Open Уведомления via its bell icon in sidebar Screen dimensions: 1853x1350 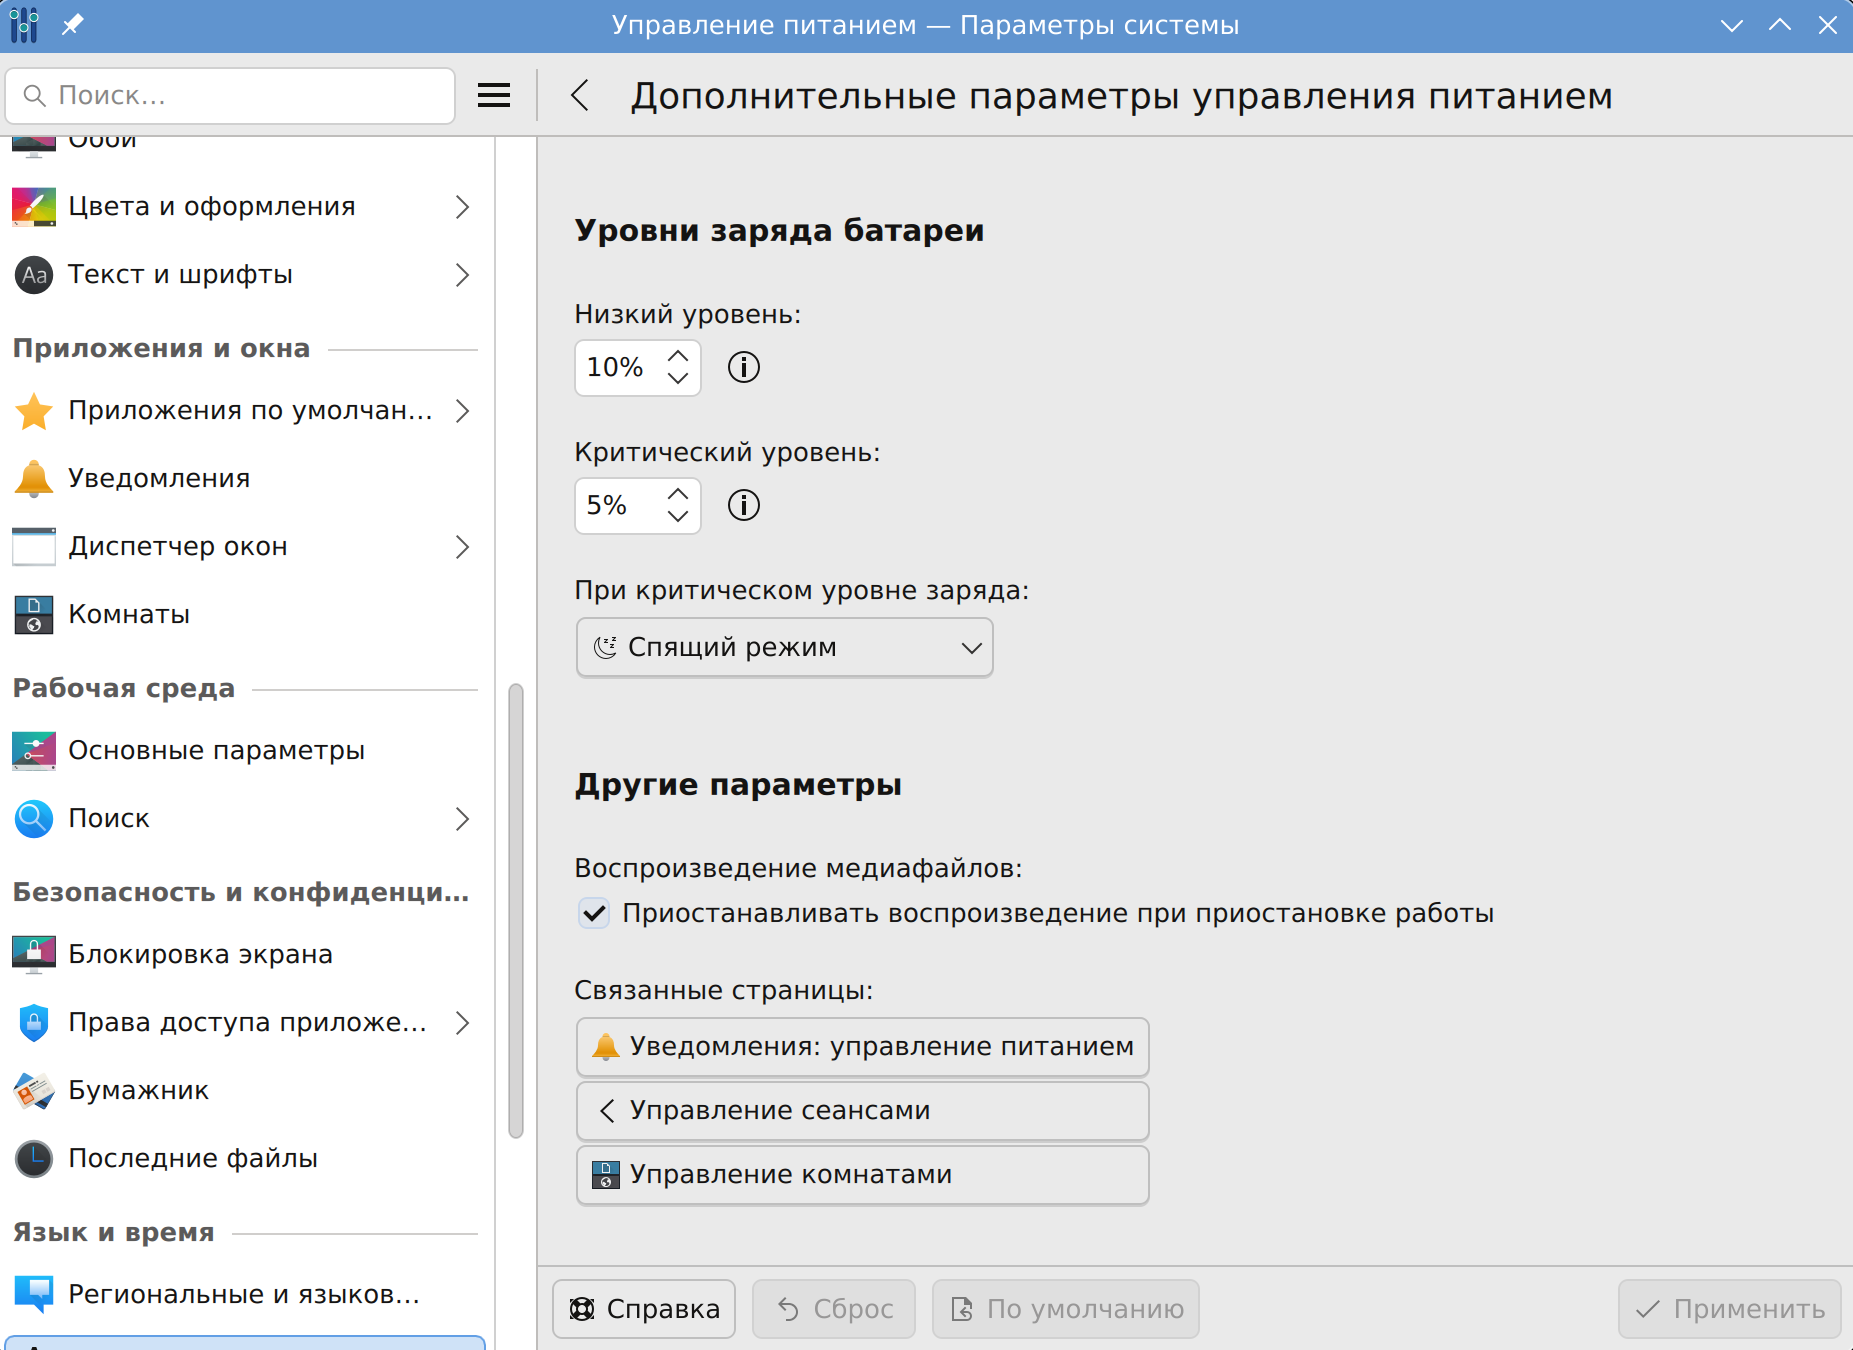(x=34, y=479)
